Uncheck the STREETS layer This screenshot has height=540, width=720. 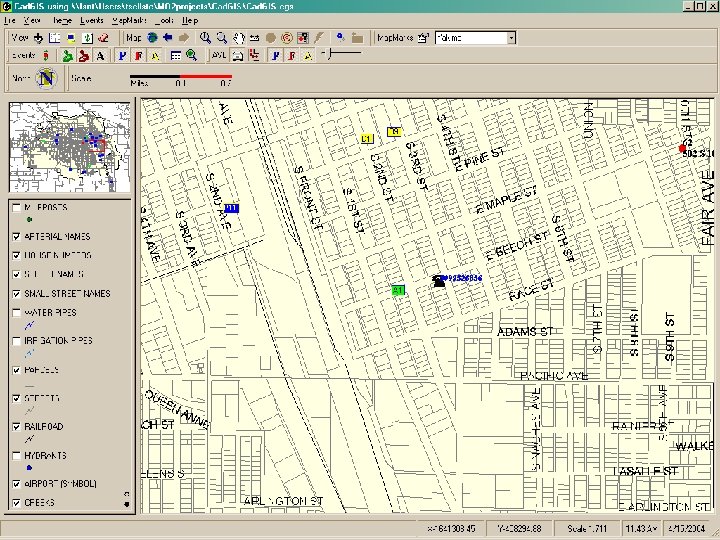pos(17,398)
